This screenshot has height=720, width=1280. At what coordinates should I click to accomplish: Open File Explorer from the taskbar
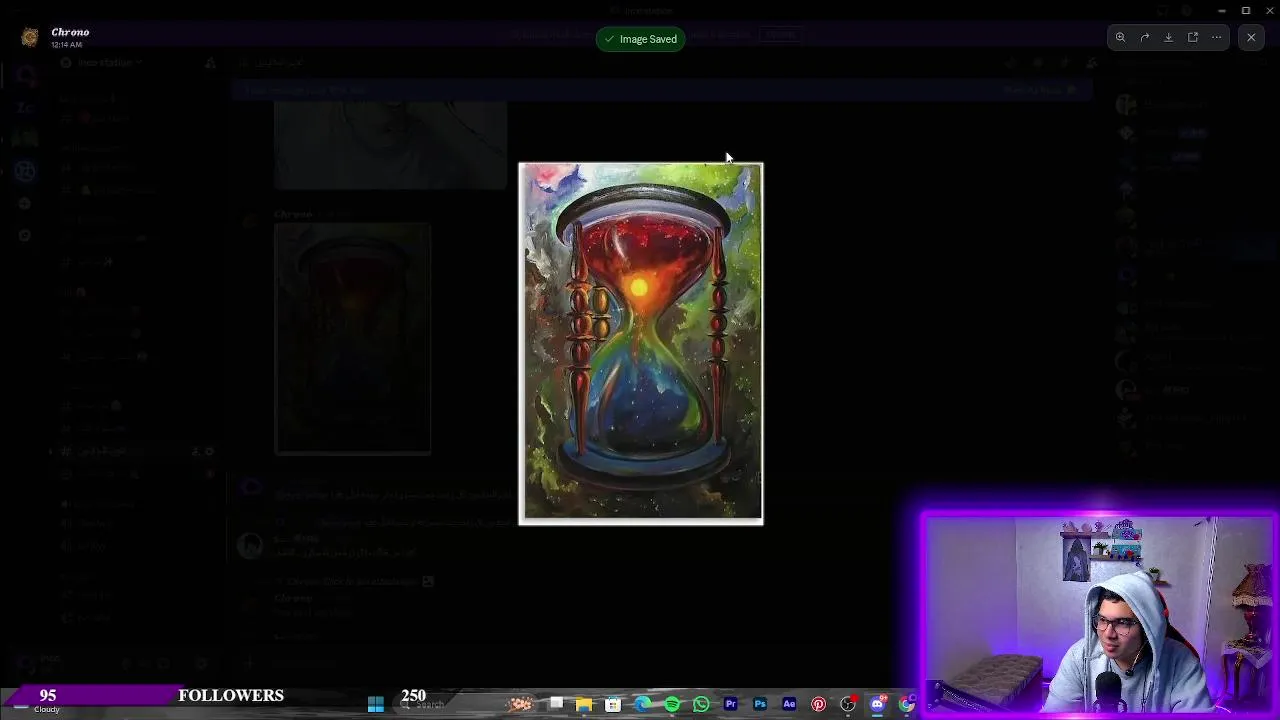click(x=584, y=705)
